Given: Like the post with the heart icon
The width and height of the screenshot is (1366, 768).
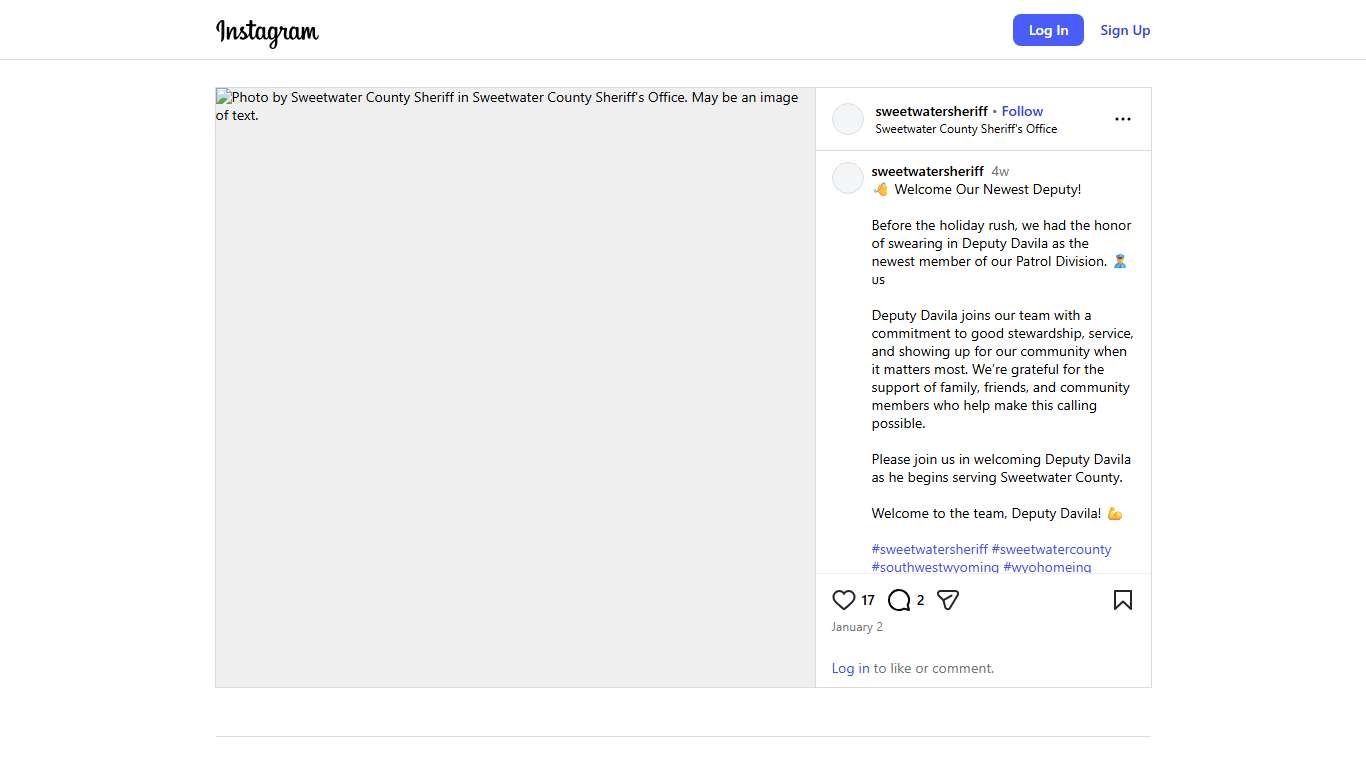Looking at the screenshot, I should [x=843, y=600].
